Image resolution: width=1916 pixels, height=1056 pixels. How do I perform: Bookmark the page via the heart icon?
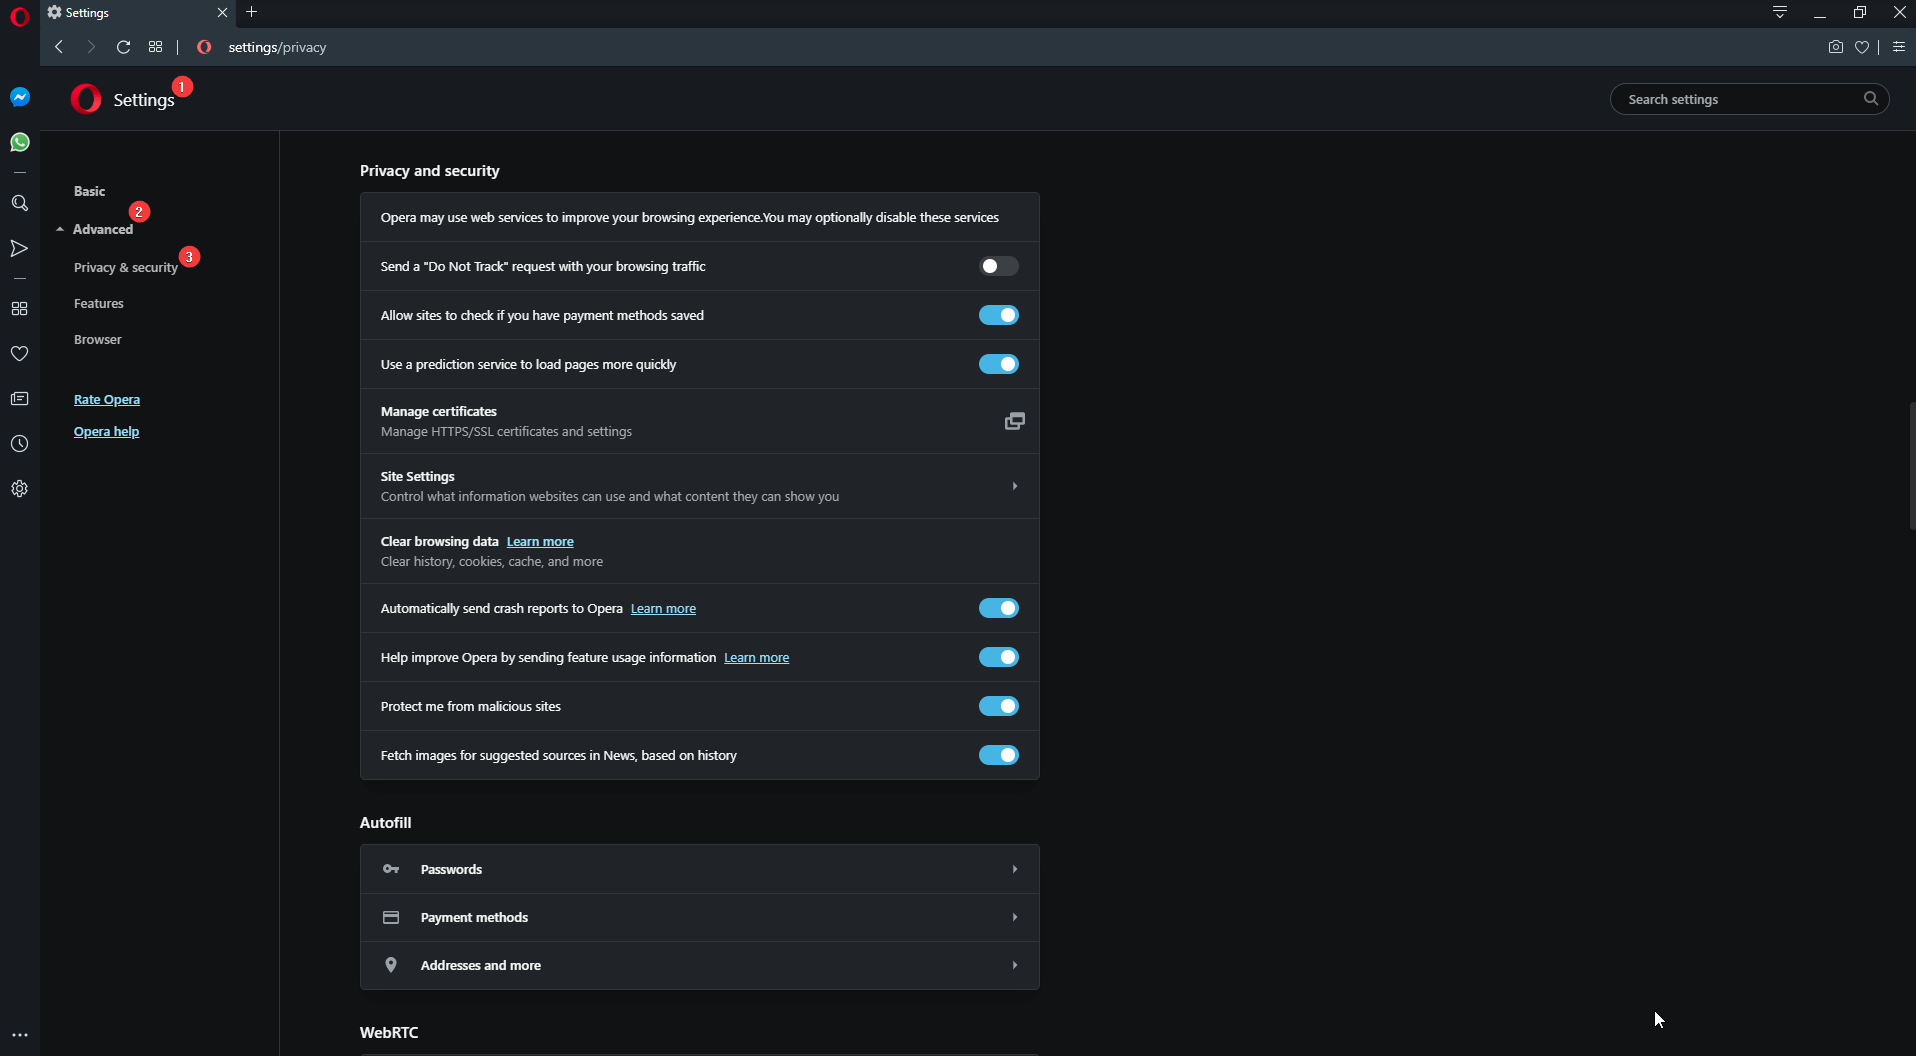click(x=1863, y=47)
